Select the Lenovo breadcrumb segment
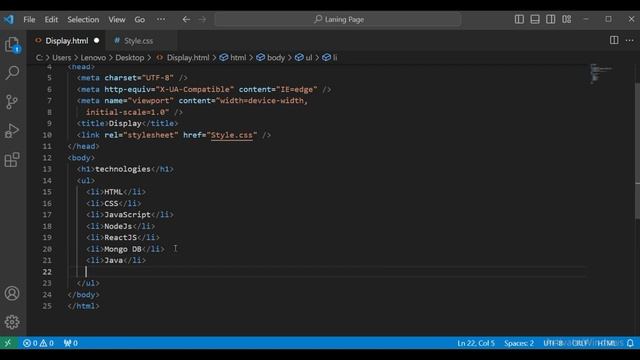This screenshot has height=360, width=640. coord(93,58)
